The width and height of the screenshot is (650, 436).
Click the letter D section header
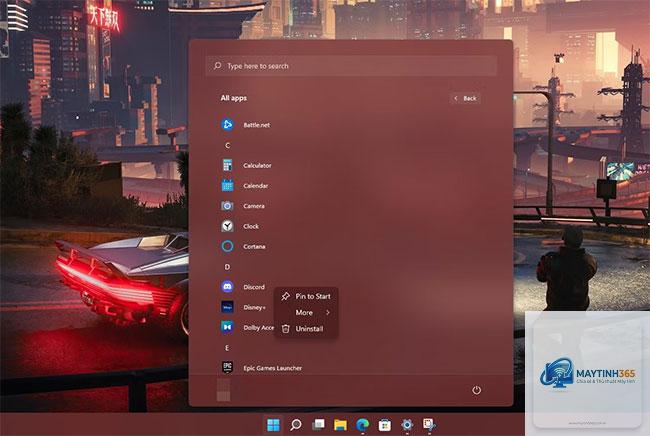227,266
